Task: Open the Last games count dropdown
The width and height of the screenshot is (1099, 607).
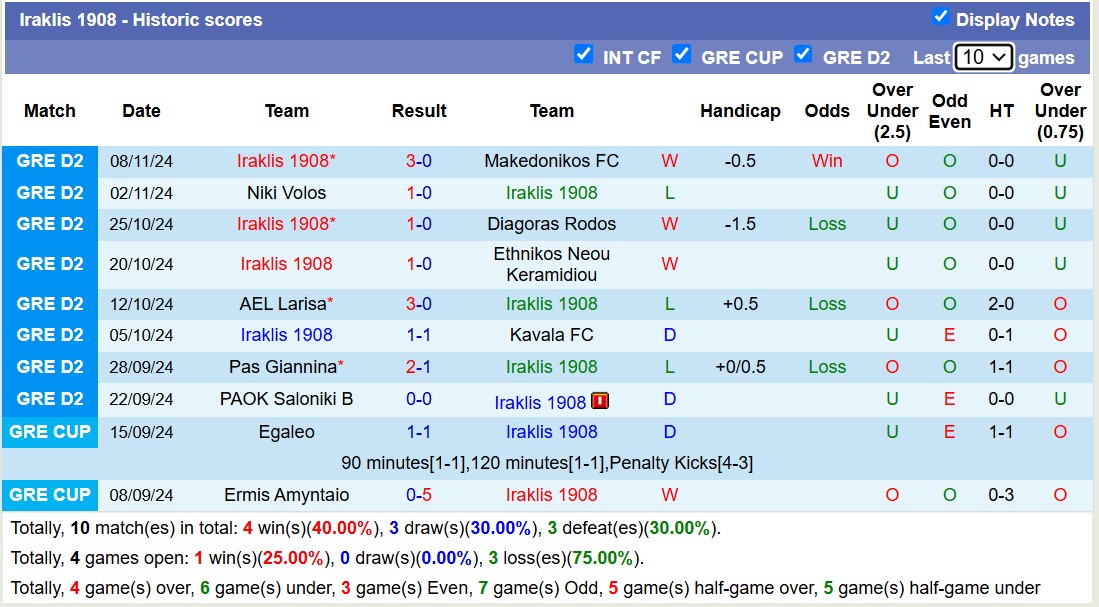Action: click(x=981, y=57)
